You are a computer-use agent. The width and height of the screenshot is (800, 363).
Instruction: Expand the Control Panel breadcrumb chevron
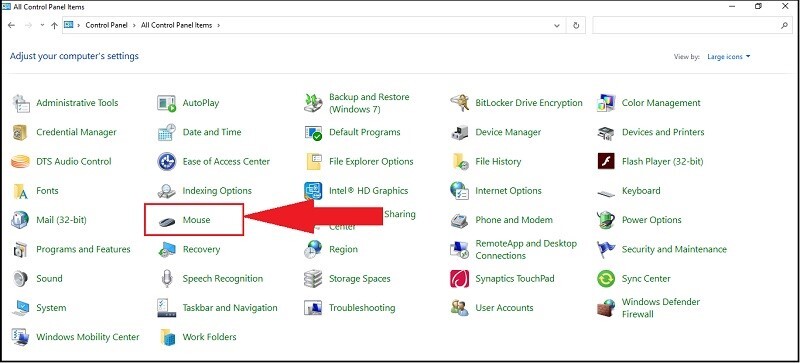coord(133,25)
